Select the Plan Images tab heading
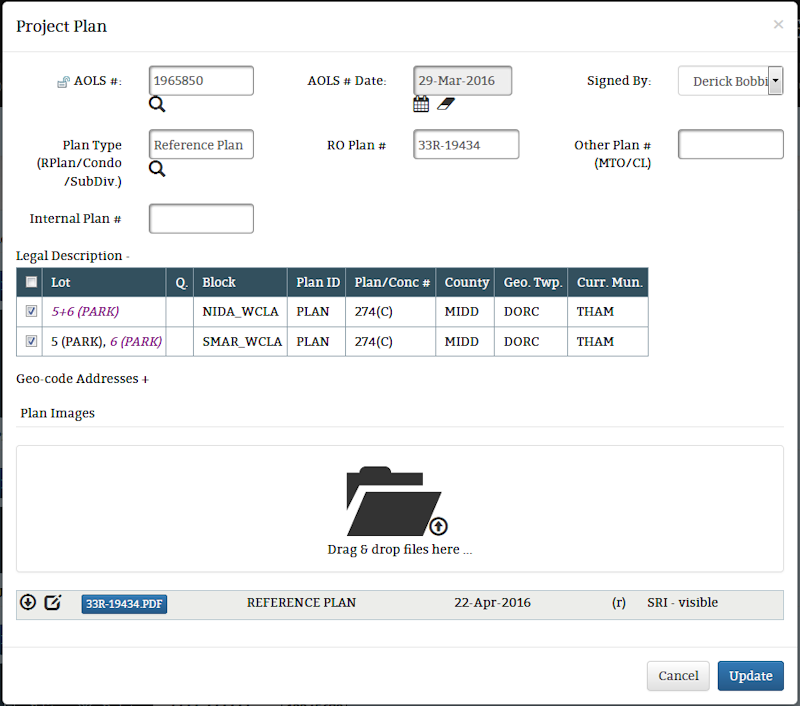The width and height of the screenshot is (800, 706). pyautogui.click(x=57, y=413)
